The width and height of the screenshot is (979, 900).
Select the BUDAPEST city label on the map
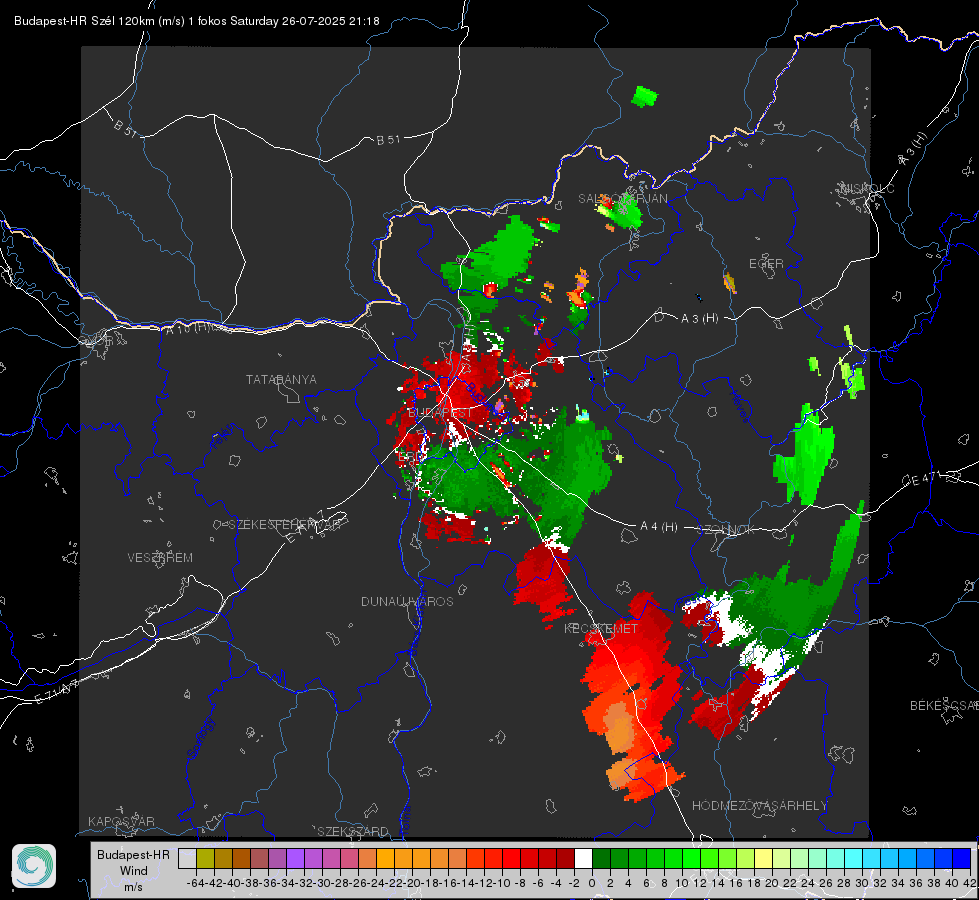440,413
